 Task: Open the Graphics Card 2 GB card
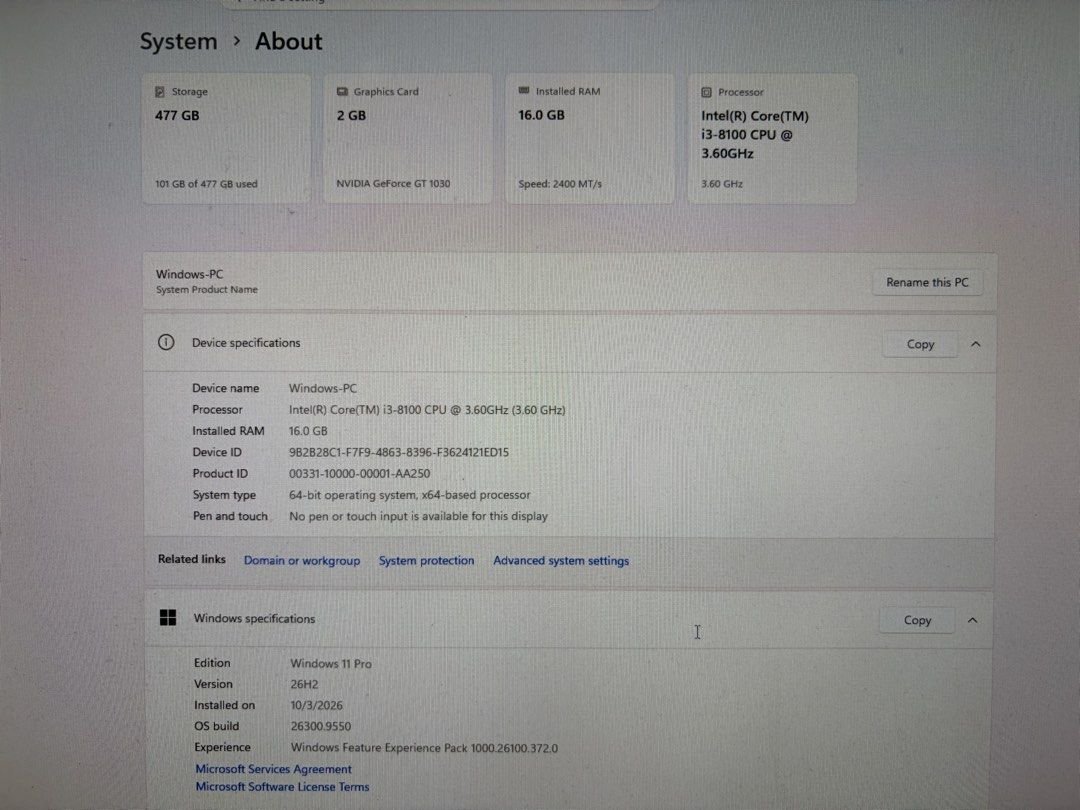pyautogui.click(x=408, y=138)
